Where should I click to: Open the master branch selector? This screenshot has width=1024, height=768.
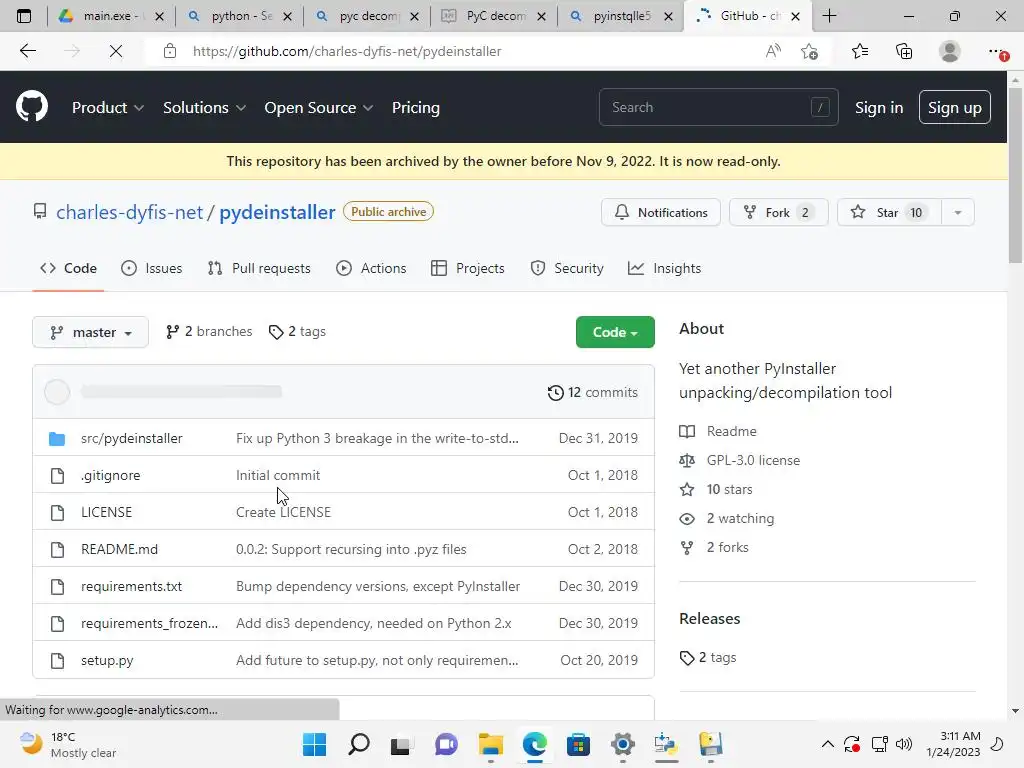(x=90, y=332)
